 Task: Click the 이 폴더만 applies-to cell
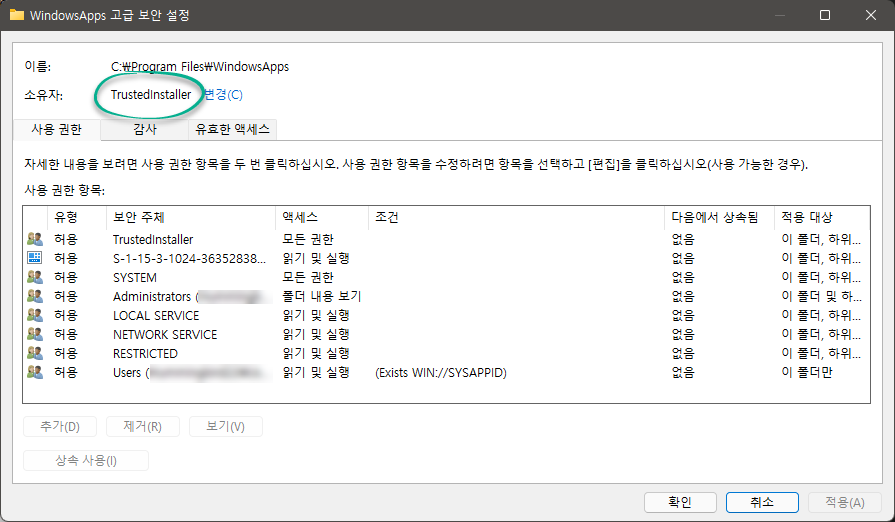807,373
